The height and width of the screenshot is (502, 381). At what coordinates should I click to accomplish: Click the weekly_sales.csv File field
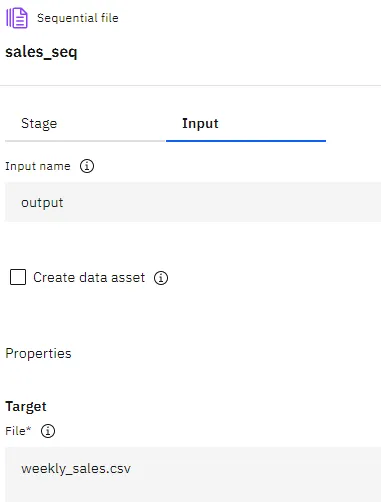point(193,475)
